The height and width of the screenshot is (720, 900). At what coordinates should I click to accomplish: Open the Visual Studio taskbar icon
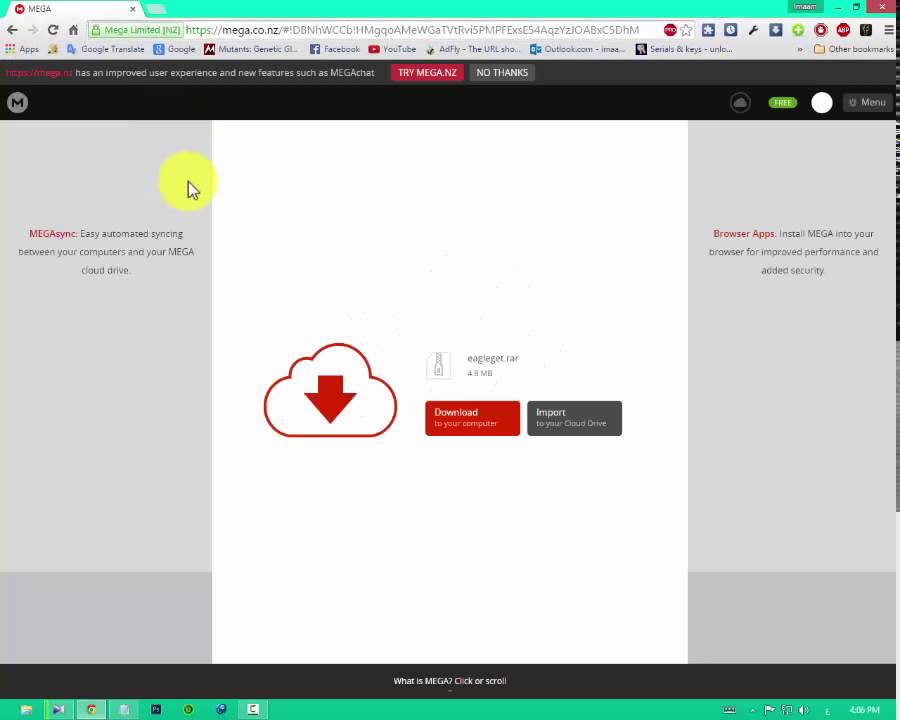[59, 710]
